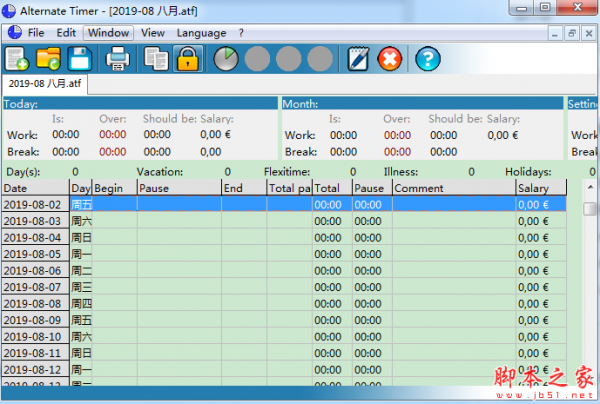The height and width of the screenshot is (404, 600).
Task: Click the Copy documents toolbar icon
Action: [156, 59]
